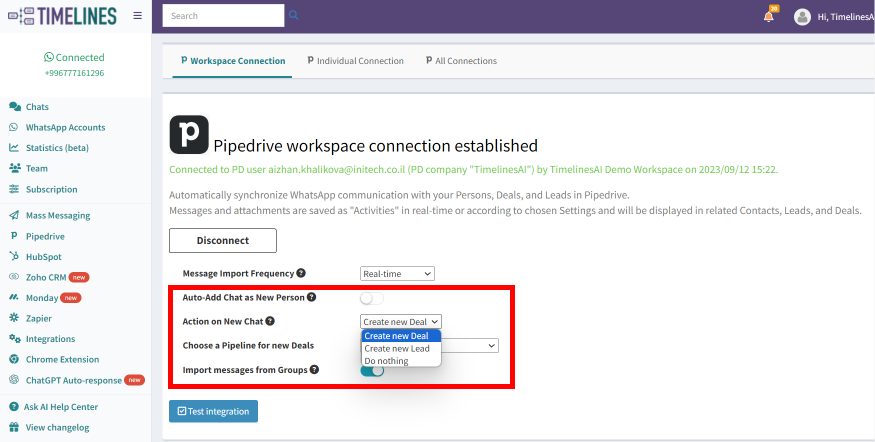The image size is (875, 442).
Task: Select Create new Deal option
Action: [x=401, y=335]
